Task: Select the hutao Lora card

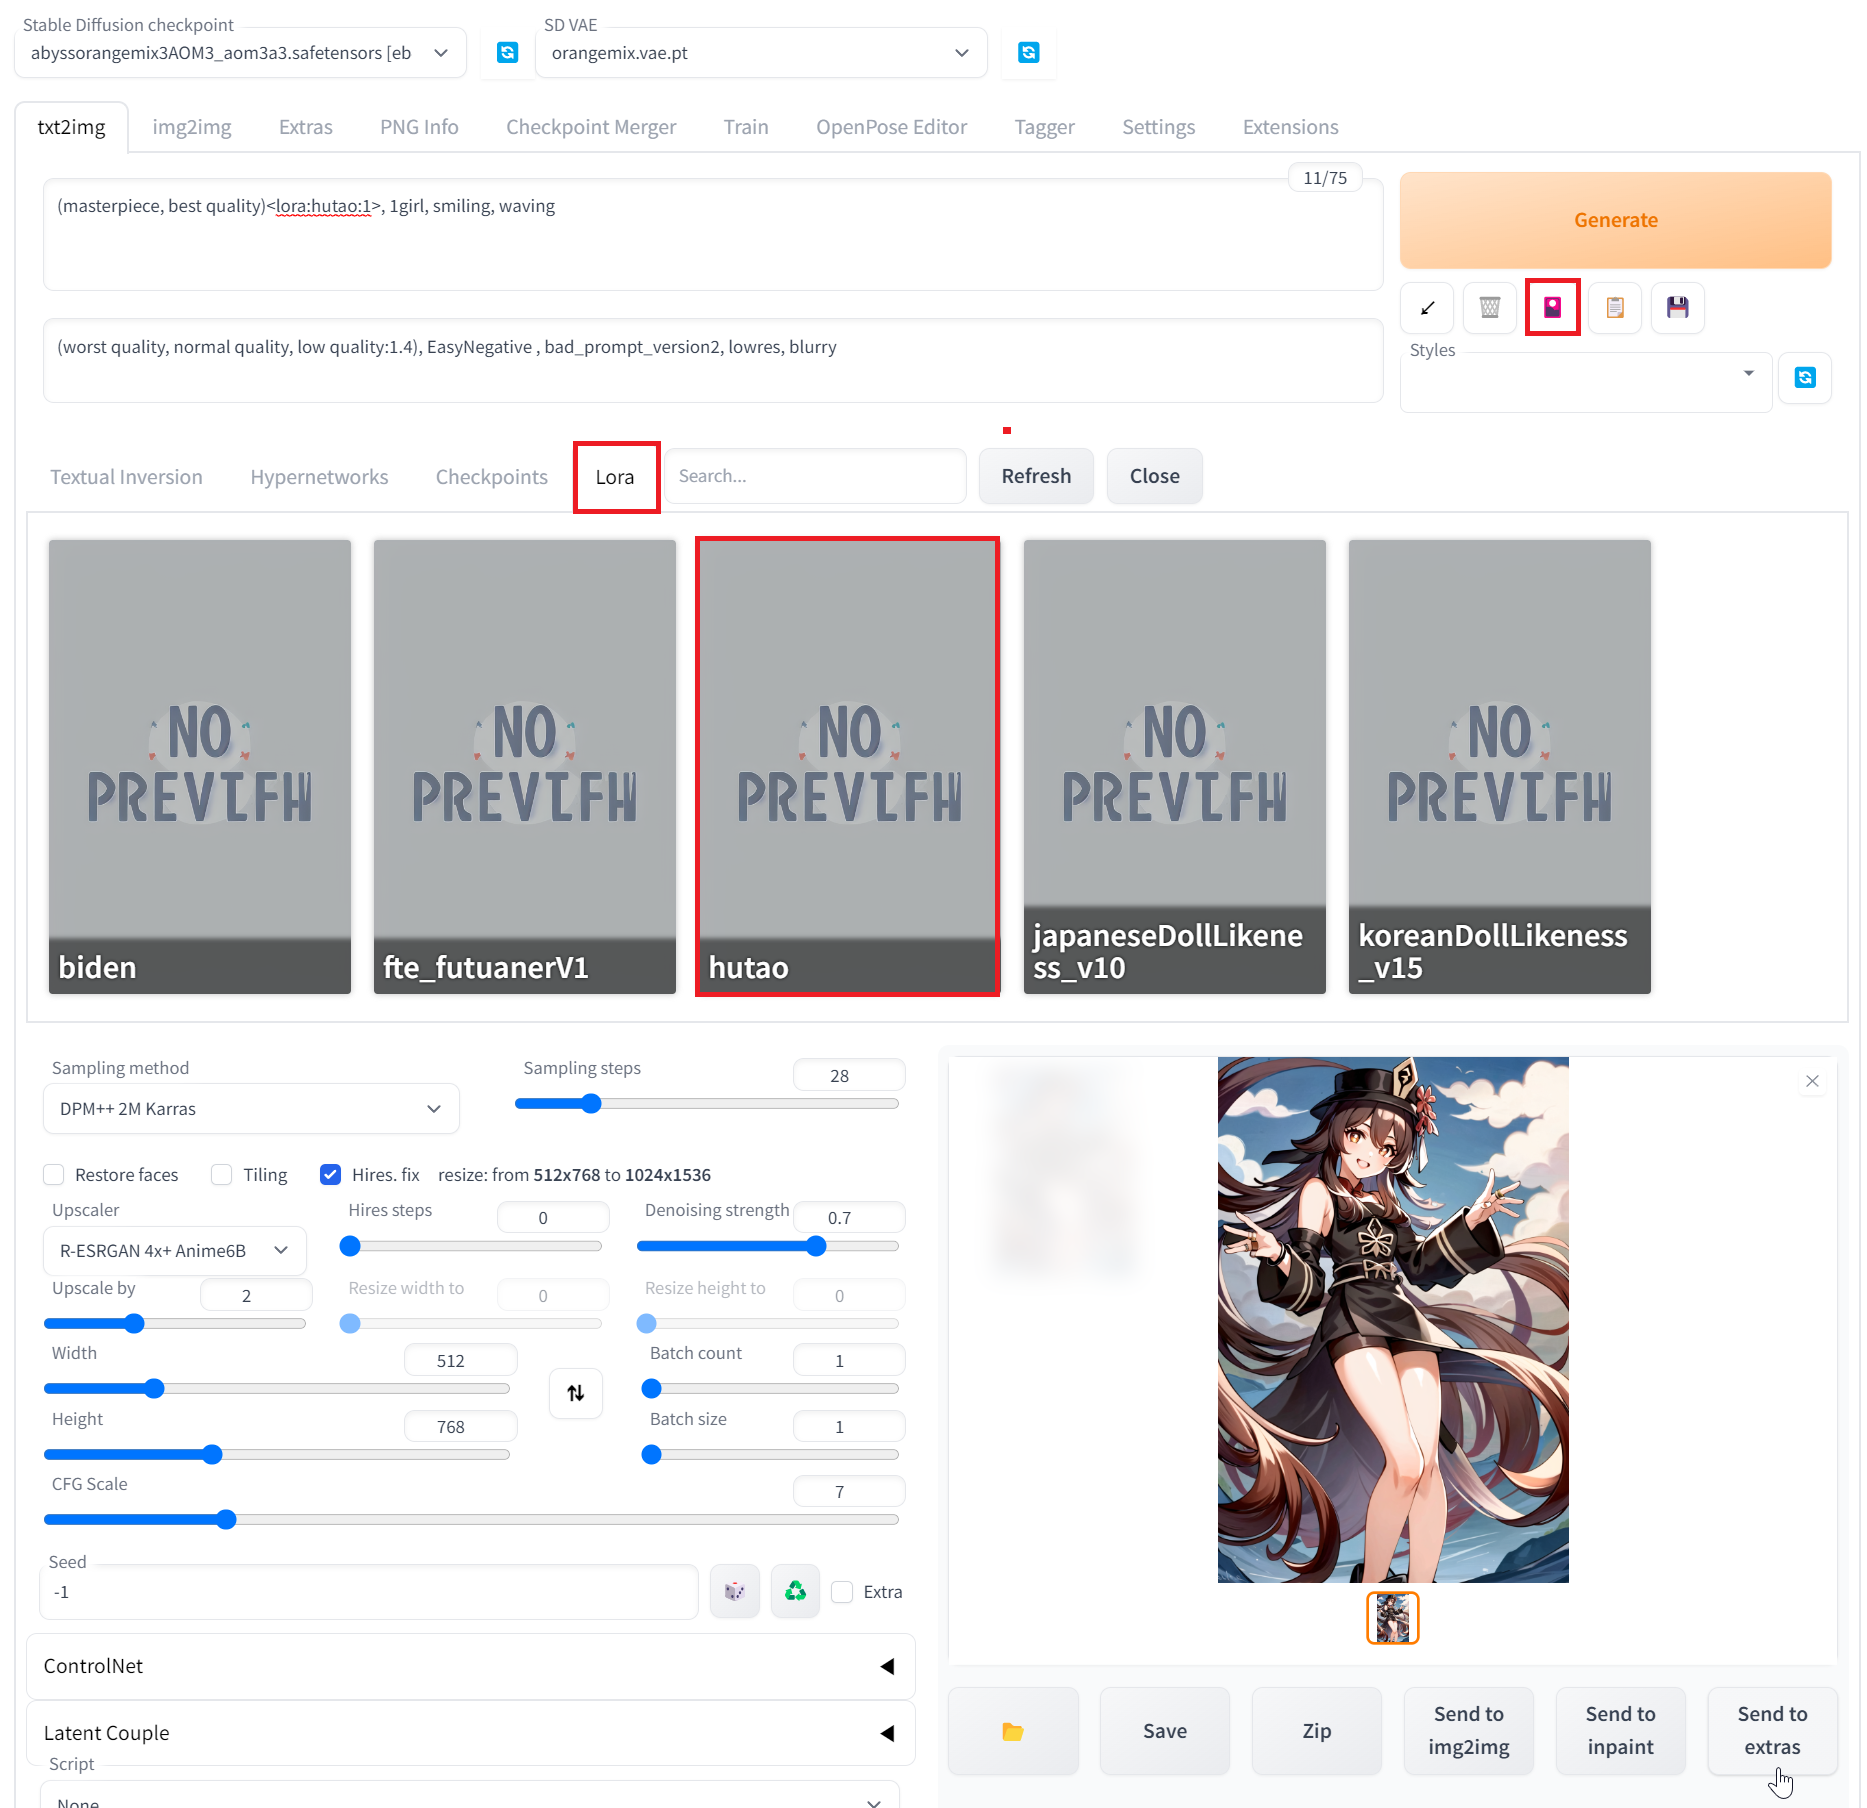Action: [848, 767]
